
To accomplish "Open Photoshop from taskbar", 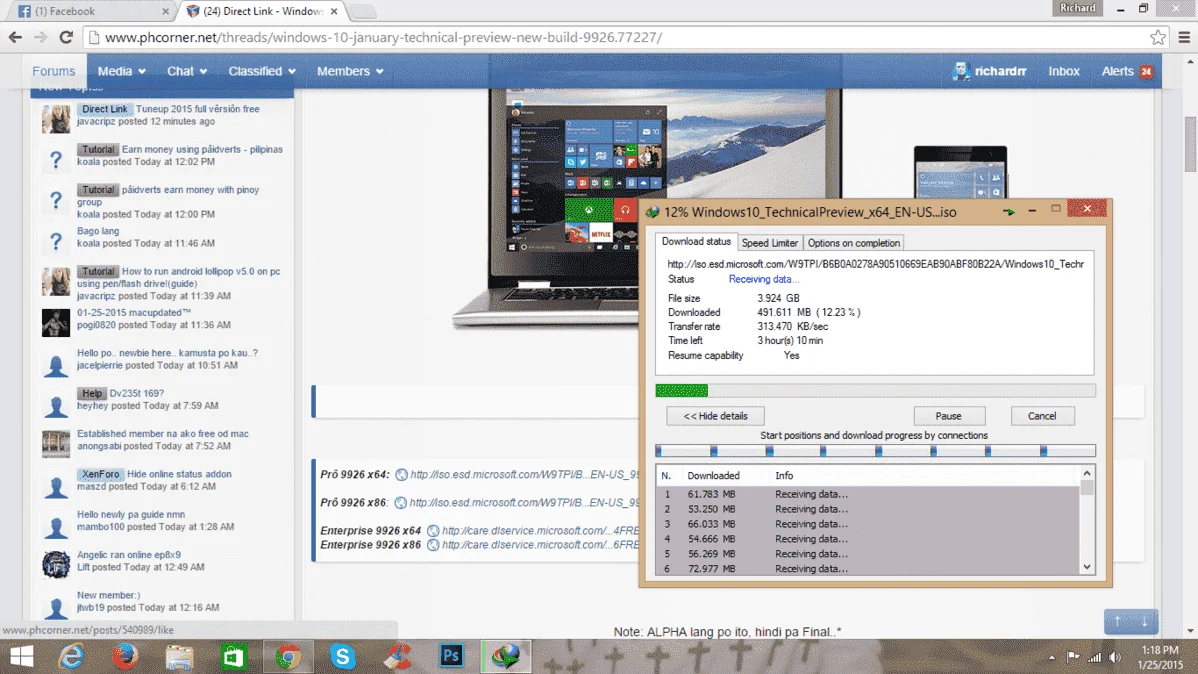I will tap(451, 656).
